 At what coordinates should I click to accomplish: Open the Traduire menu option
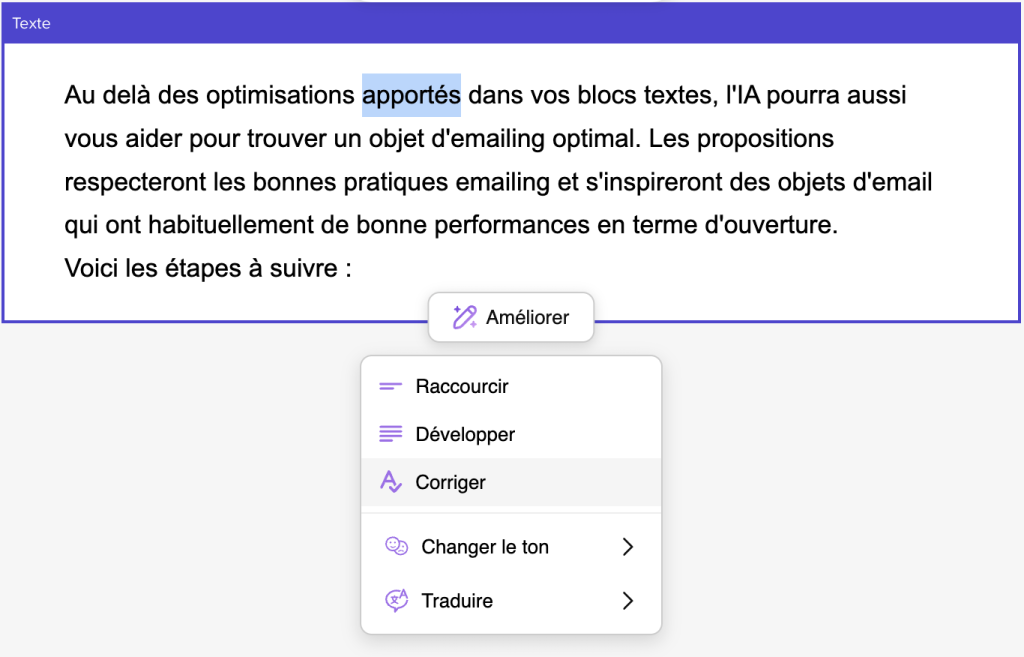457,600
